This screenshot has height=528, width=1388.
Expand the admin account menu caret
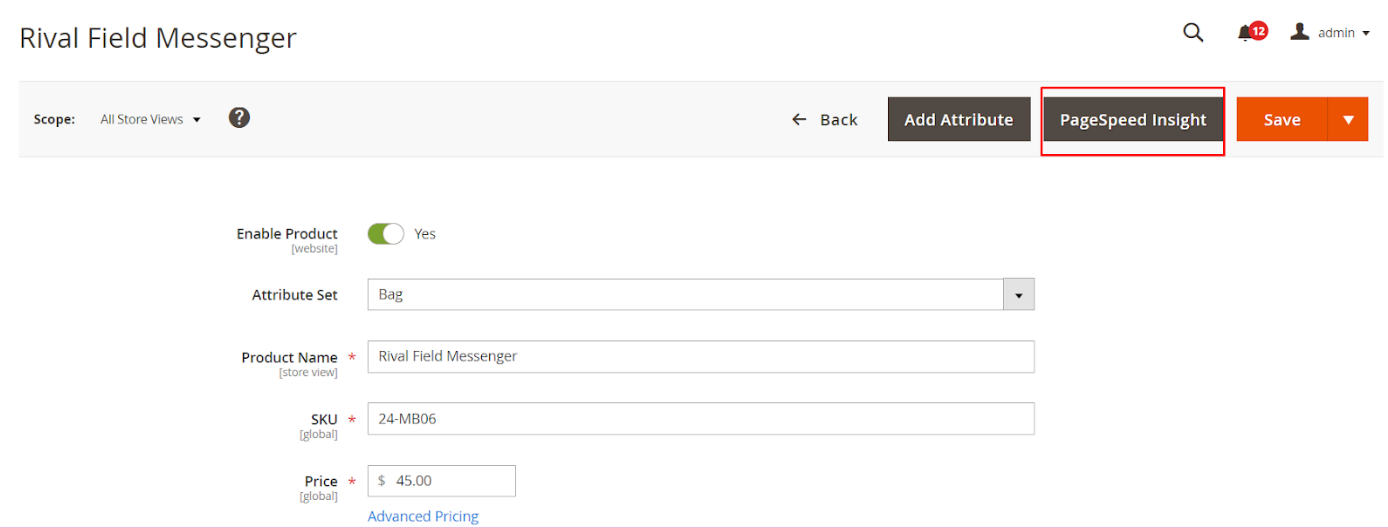1366,34
